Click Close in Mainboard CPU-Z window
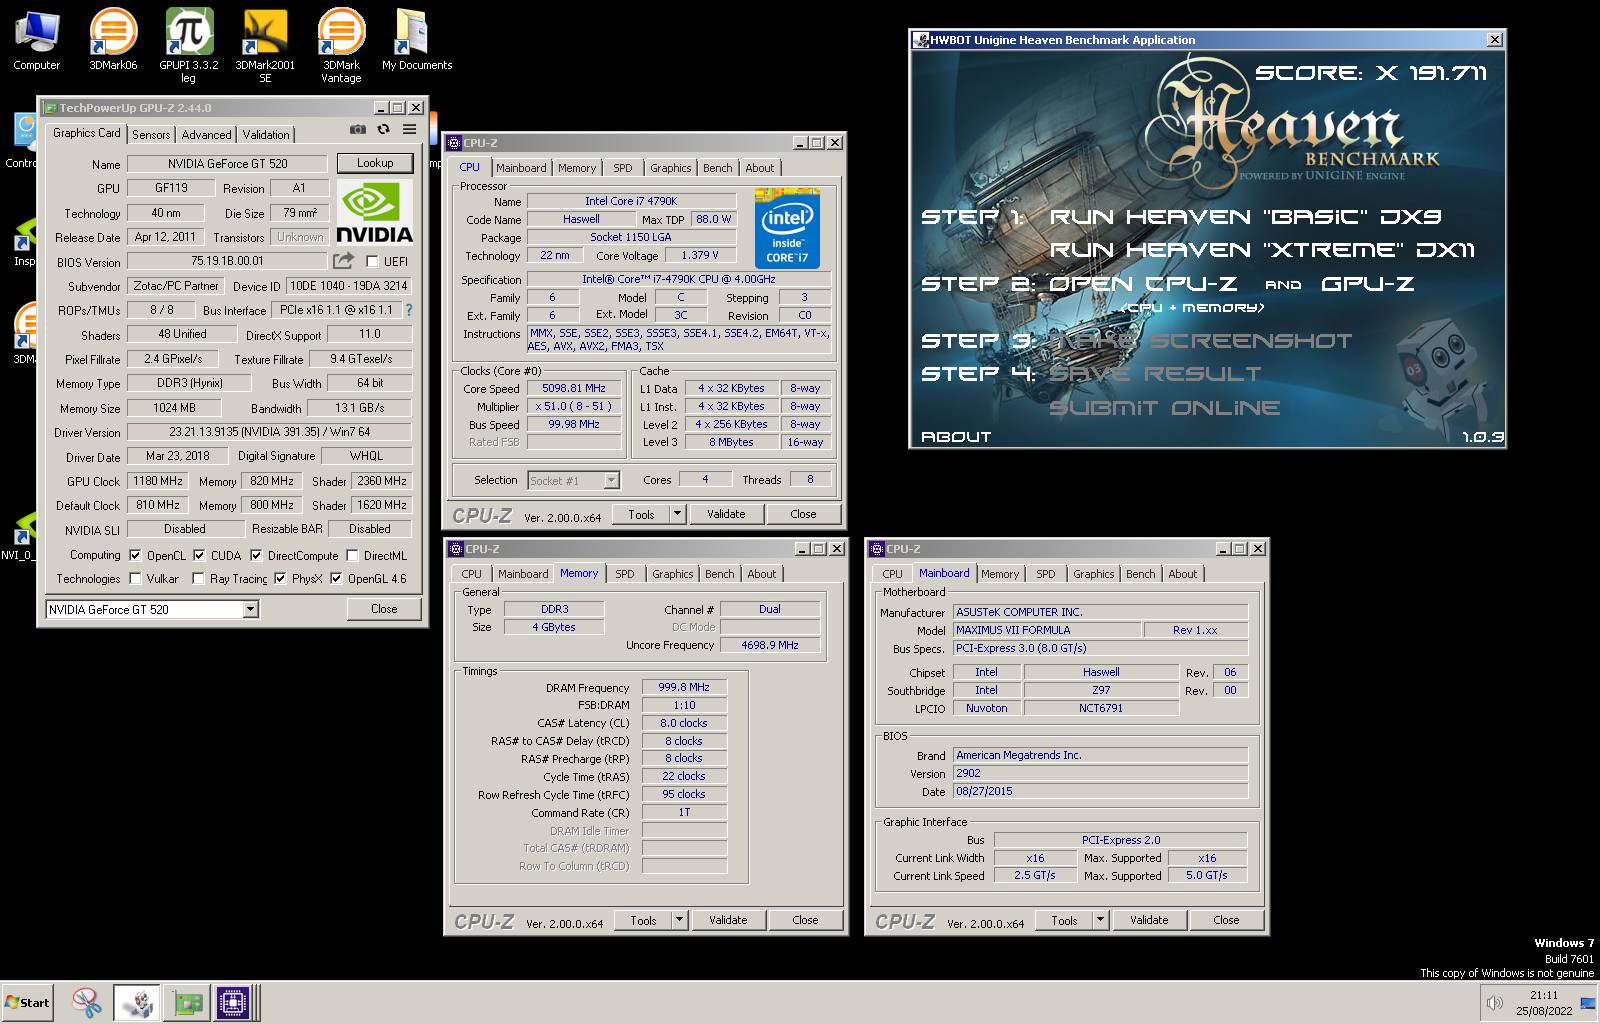The width and height of the screenshot is (1600, 1024). [x=1226, y=920]
